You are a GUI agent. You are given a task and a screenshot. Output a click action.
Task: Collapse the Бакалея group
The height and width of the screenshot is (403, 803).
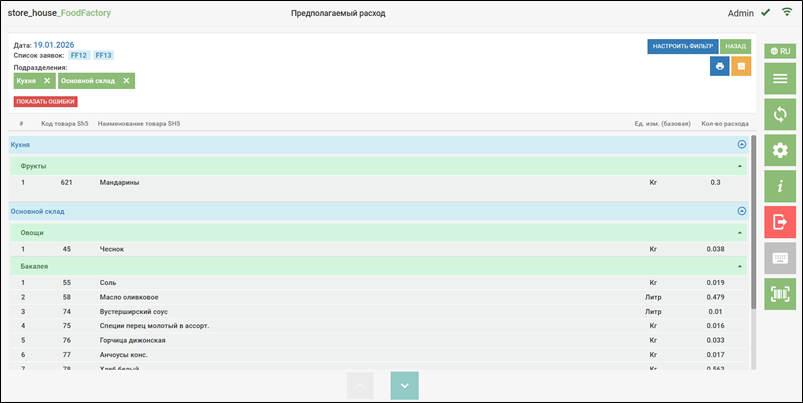pyautogui.click(x=739, y=267)
